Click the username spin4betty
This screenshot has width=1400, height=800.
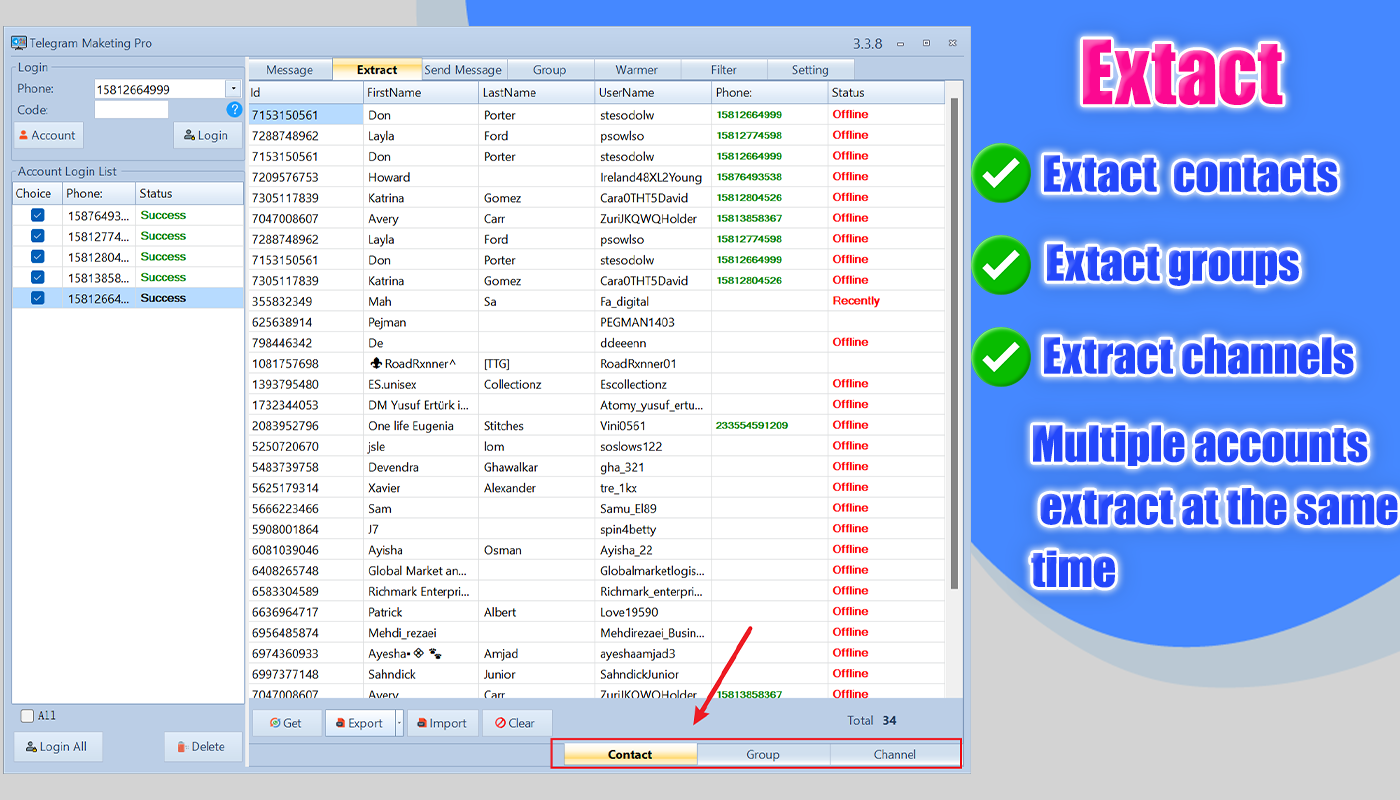[x=629, y=529]
